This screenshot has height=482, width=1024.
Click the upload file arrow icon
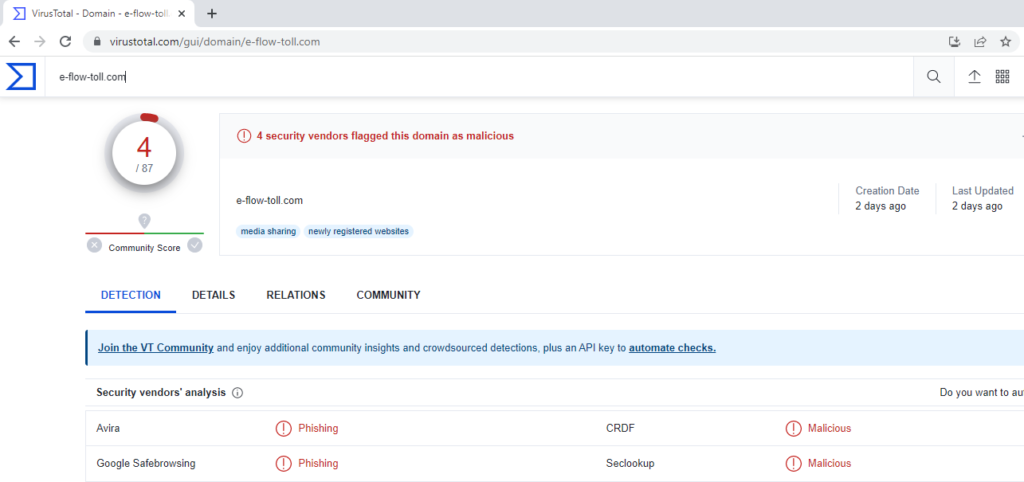point(974,77)
